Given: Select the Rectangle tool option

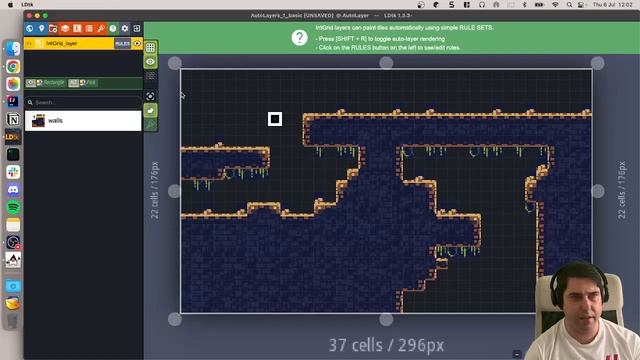Looking at the screenshot, I should click(x=45, y=83).
